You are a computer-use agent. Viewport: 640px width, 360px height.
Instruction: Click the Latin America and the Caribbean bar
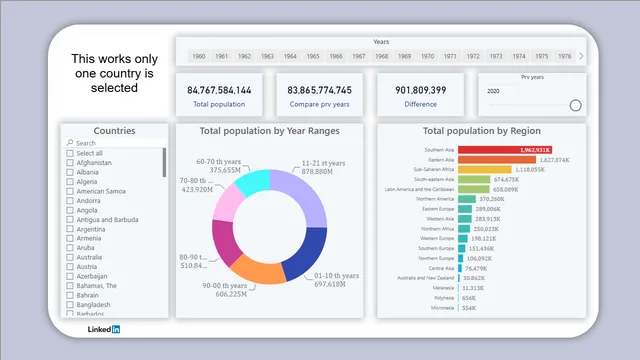click(x=473, y=189)
